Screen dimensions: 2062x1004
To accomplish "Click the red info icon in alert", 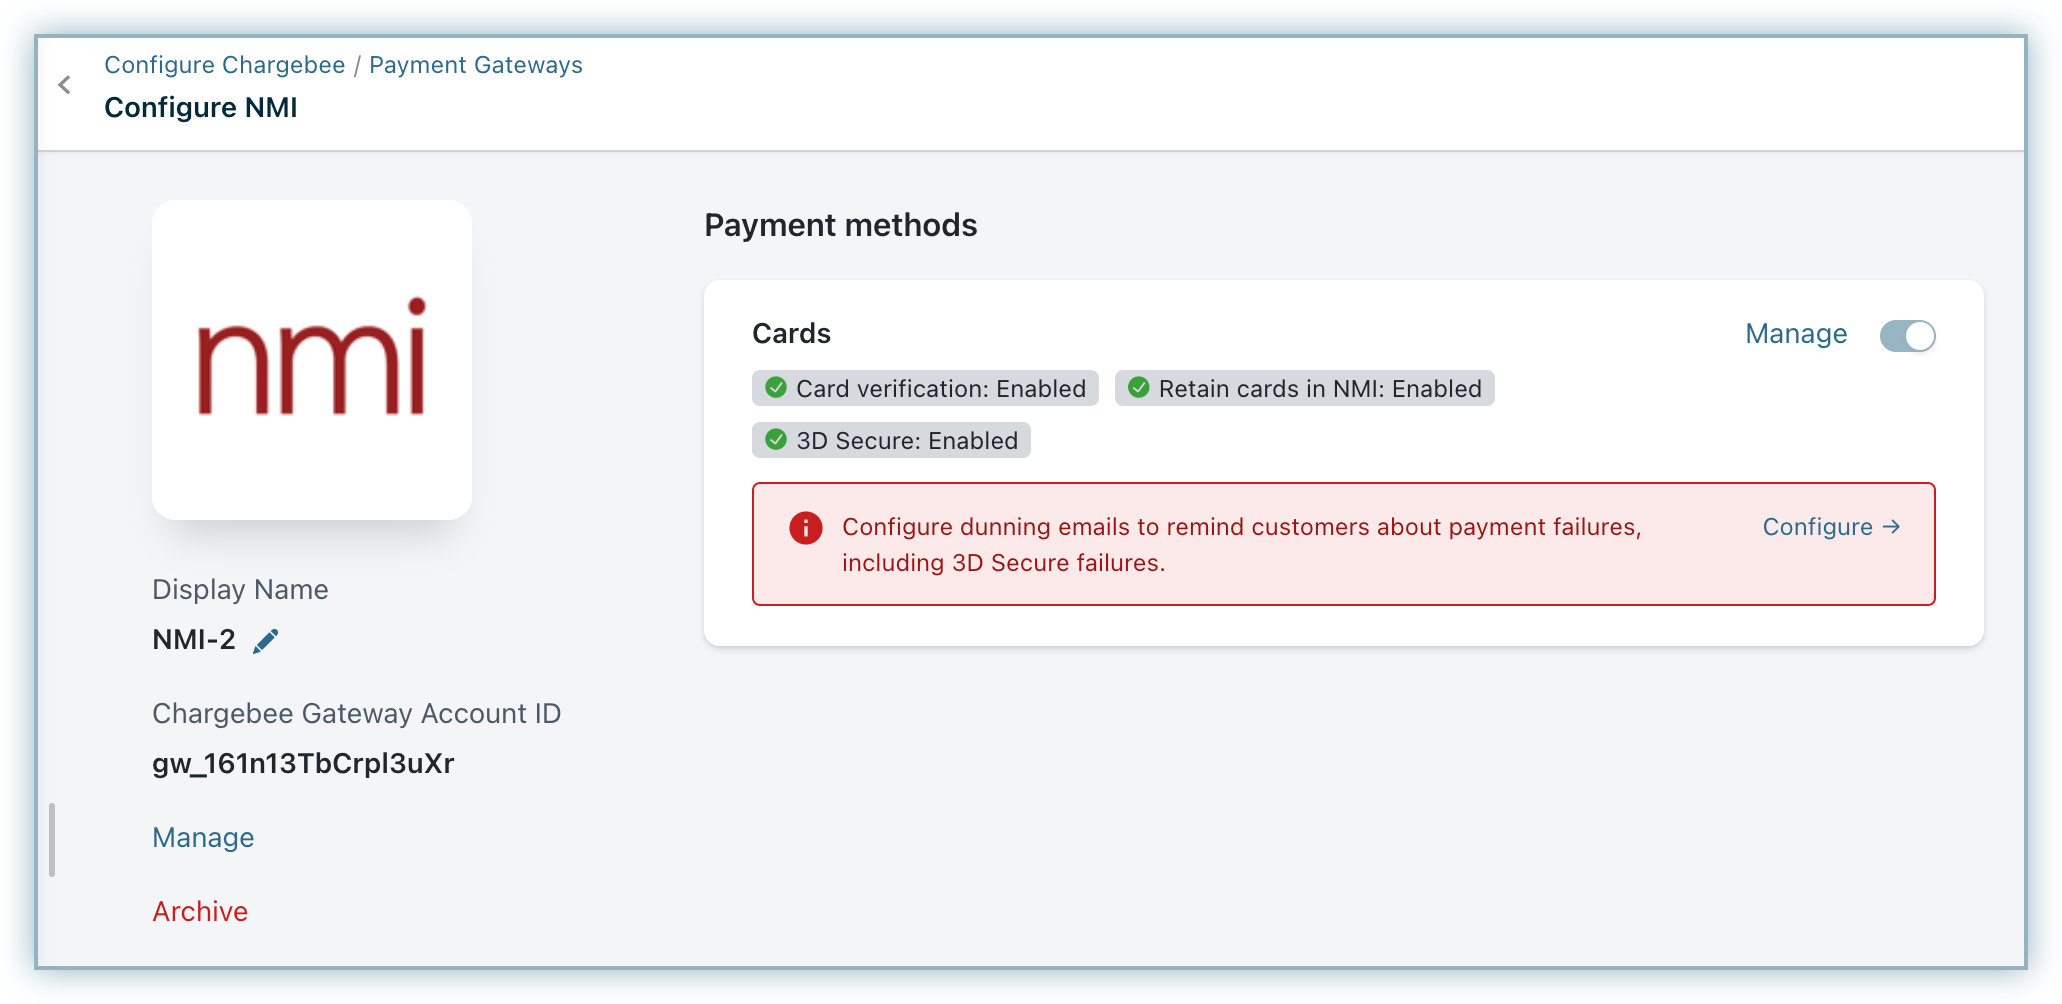I will point(806,528).
